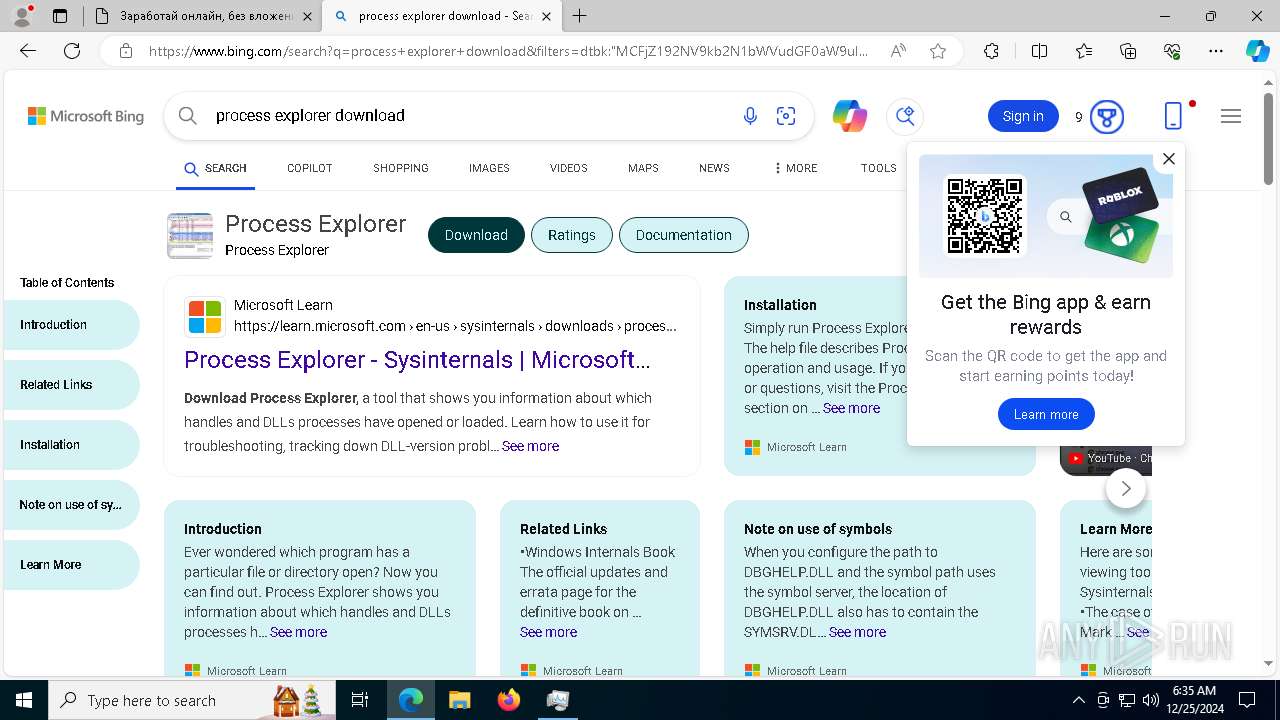The height and width of the screenshot is (720, 1280).
Task: Open split screen icon
Action: point(1039,51)
